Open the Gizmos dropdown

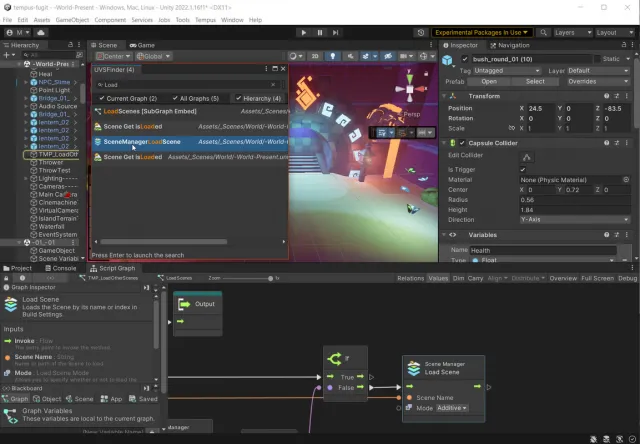point(427,56)
